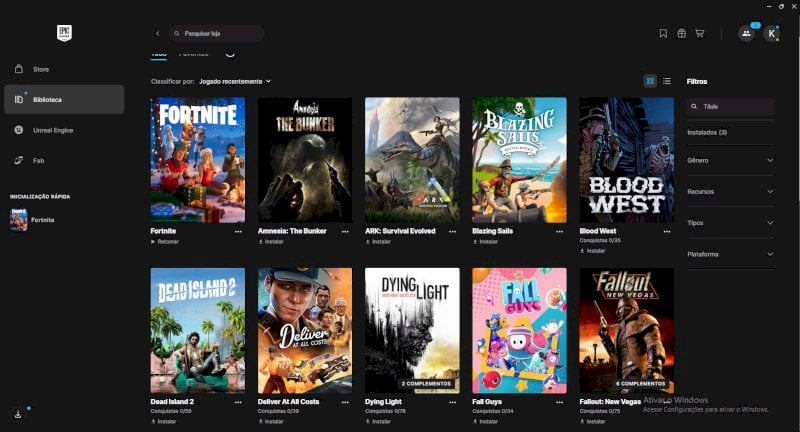This screenshot has width=800, height=432.
Task: Install Blood West
Action: pos(592,251)
